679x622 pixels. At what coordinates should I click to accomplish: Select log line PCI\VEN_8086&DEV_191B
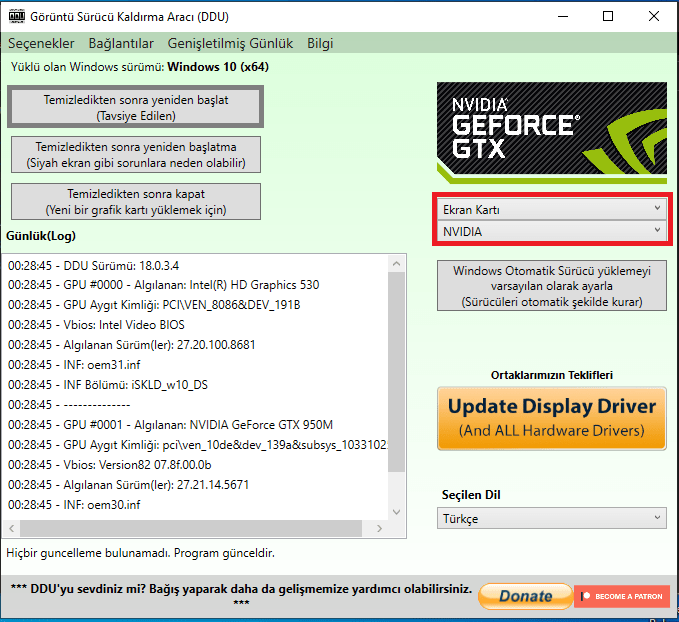(154, 305)
